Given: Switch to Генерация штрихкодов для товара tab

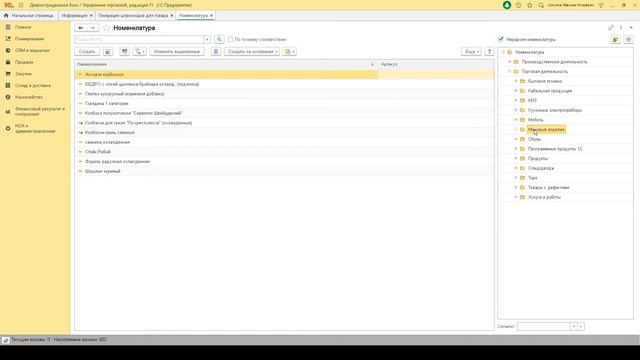Looking at the screenshot, I should [x=133, y=16].
